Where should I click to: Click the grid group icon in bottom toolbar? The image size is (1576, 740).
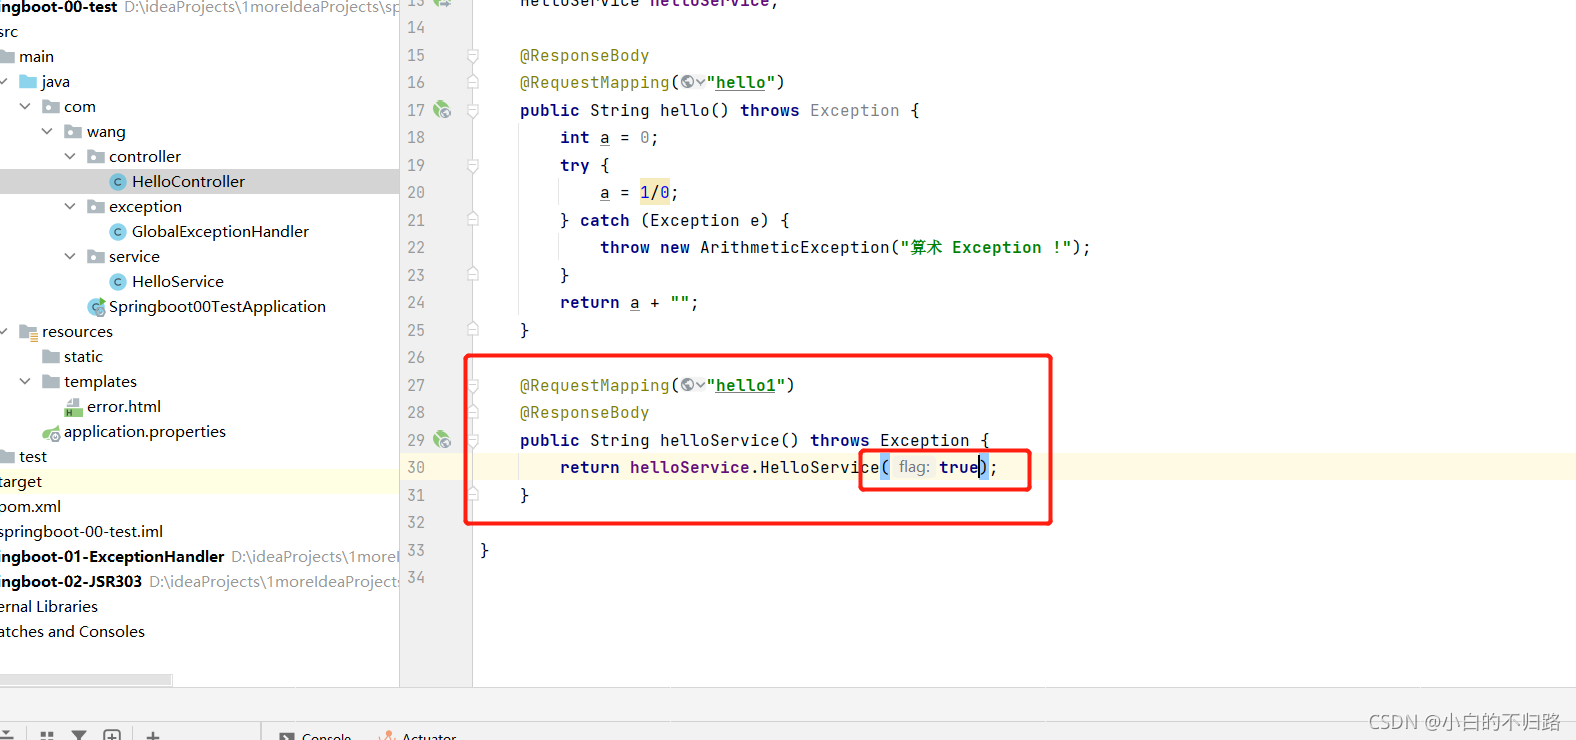[x=46, y=735]
